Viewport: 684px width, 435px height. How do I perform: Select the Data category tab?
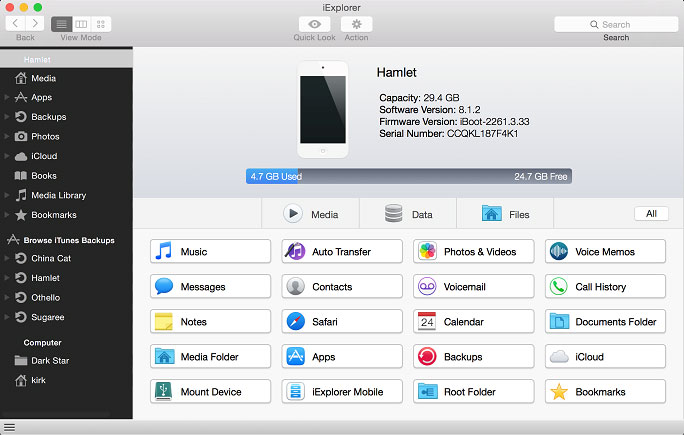pos(408,214)
